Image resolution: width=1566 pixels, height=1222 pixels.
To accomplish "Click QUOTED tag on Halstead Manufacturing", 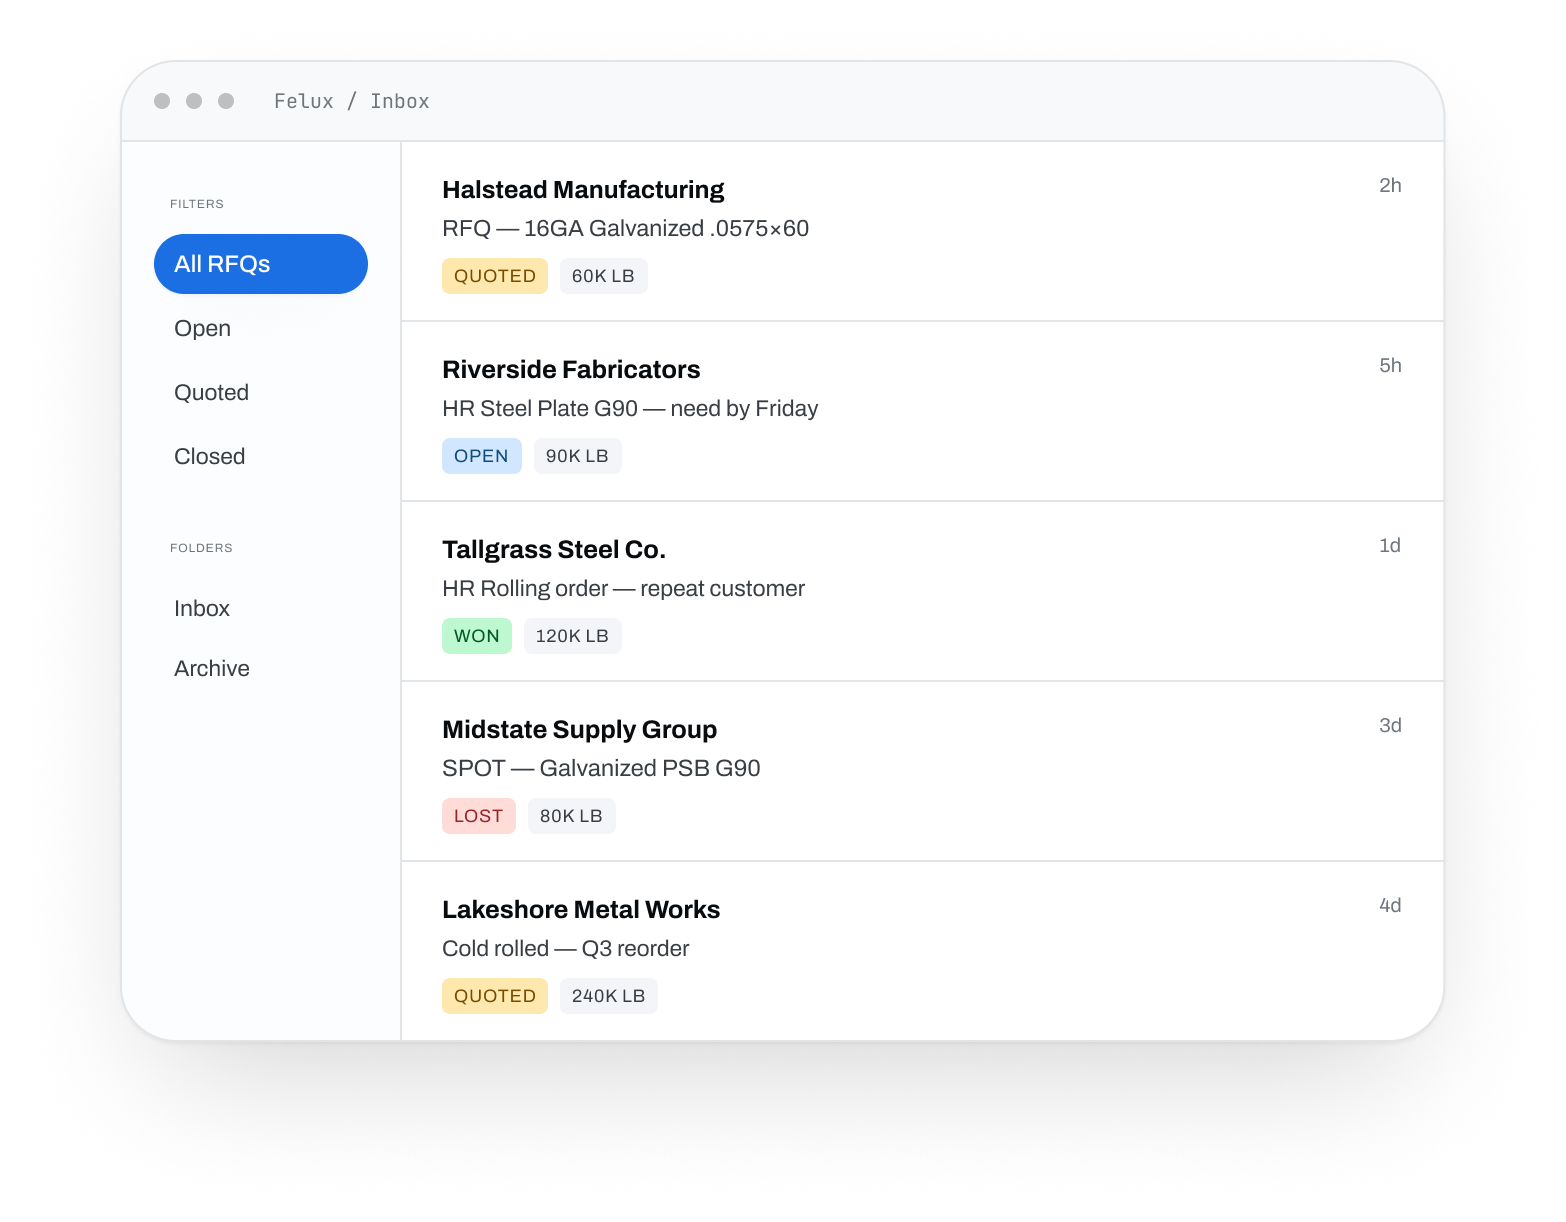I will pyautogui.click(x=495, y=276).
